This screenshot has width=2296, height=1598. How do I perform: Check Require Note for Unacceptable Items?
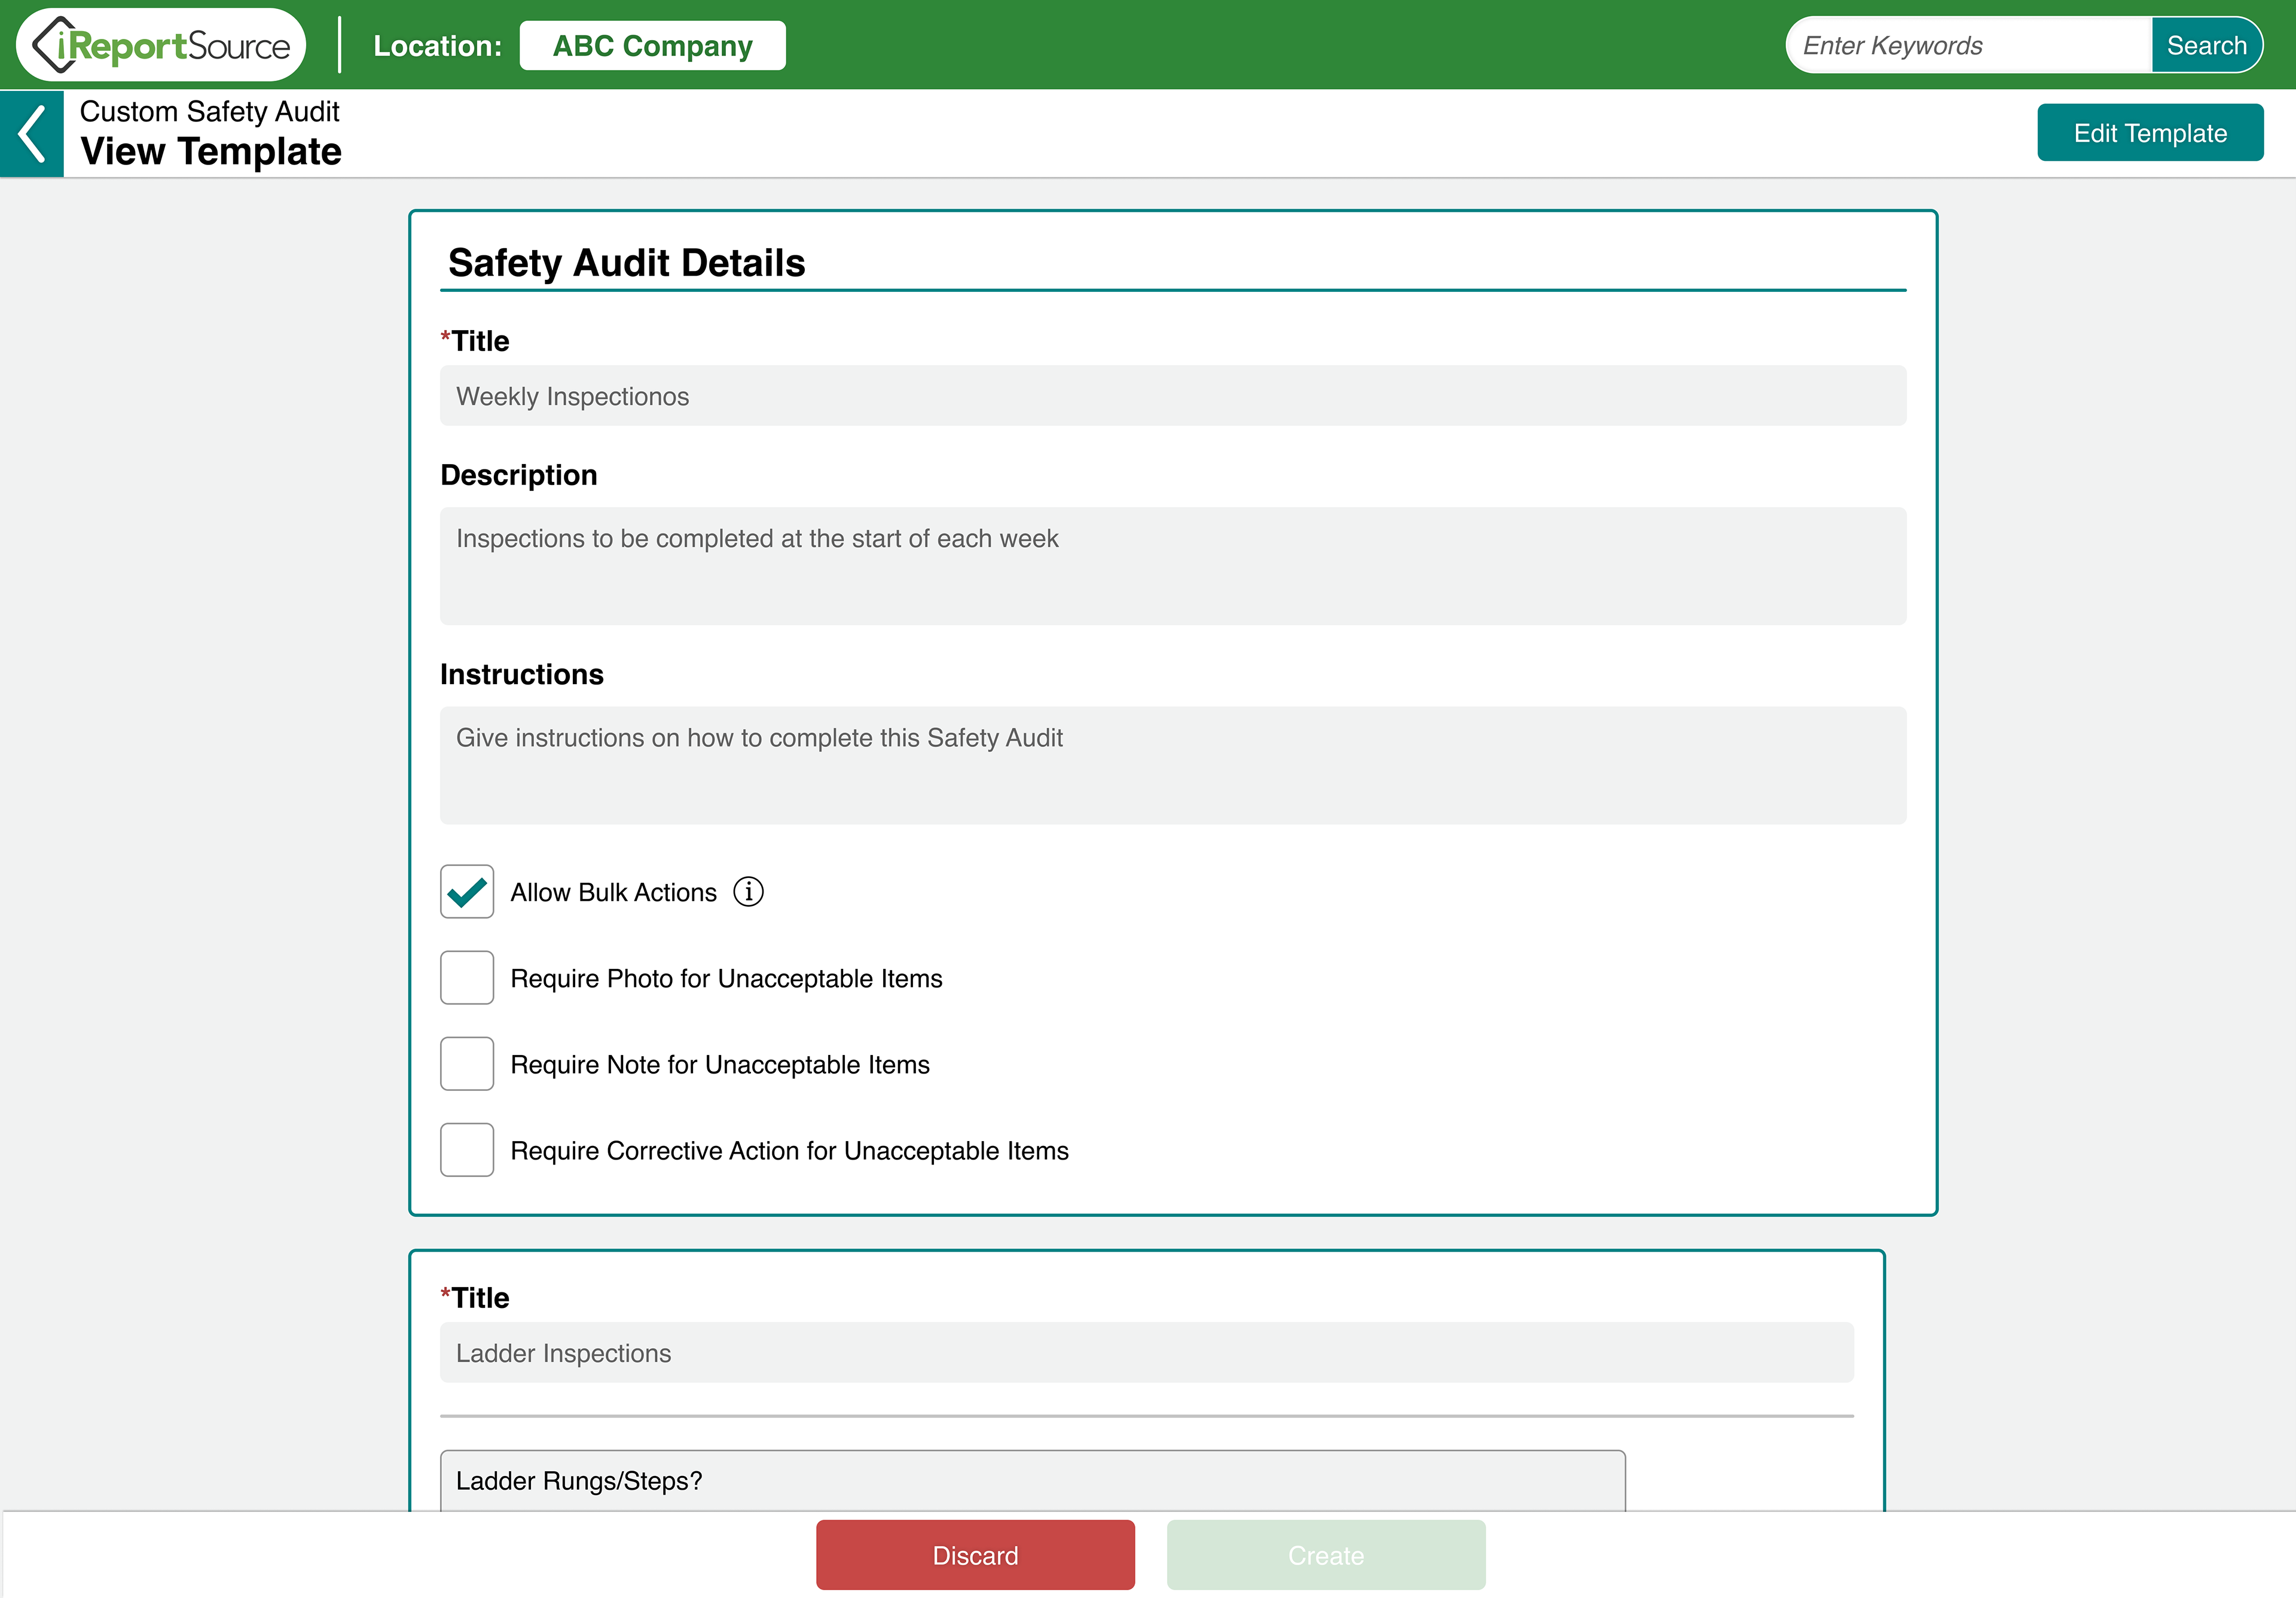[x=467, y=1063]
